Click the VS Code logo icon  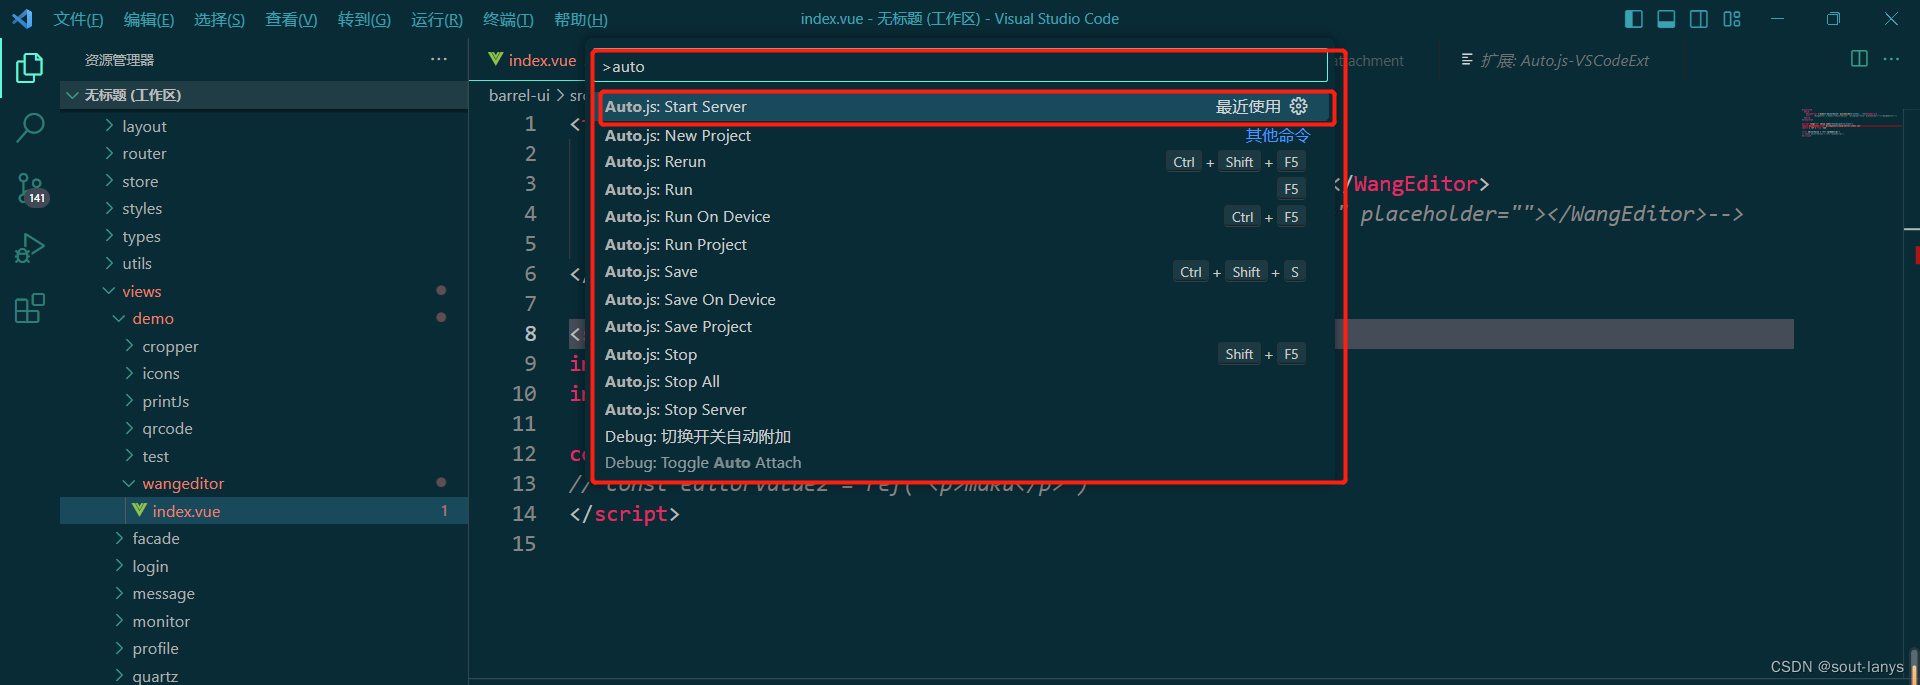click(x=22, y=19)
